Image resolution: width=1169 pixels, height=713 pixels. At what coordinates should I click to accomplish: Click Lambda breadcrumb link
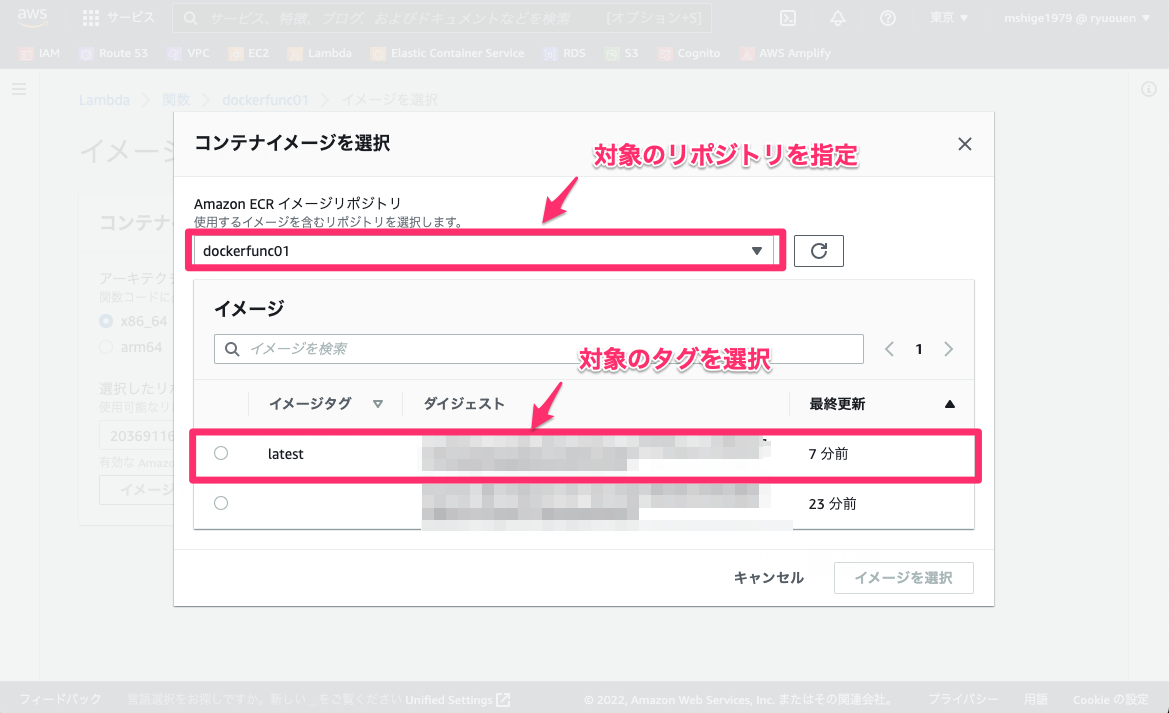[x=104, y=100]
